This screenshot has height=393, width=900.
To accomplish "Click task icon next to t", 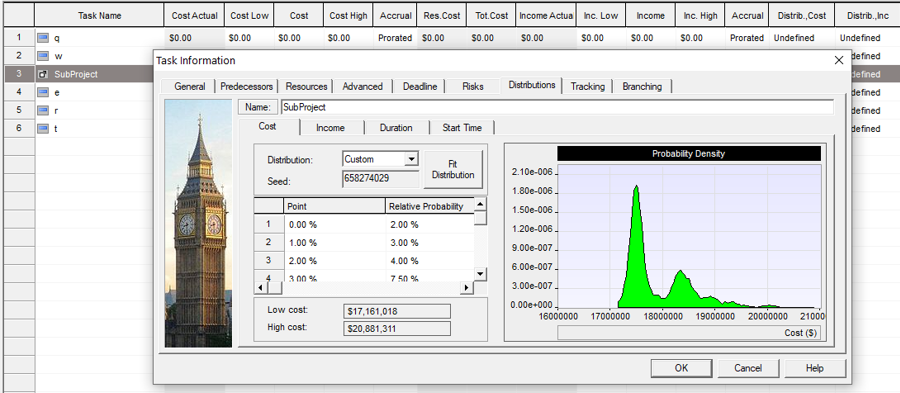I will pos(43,129).
